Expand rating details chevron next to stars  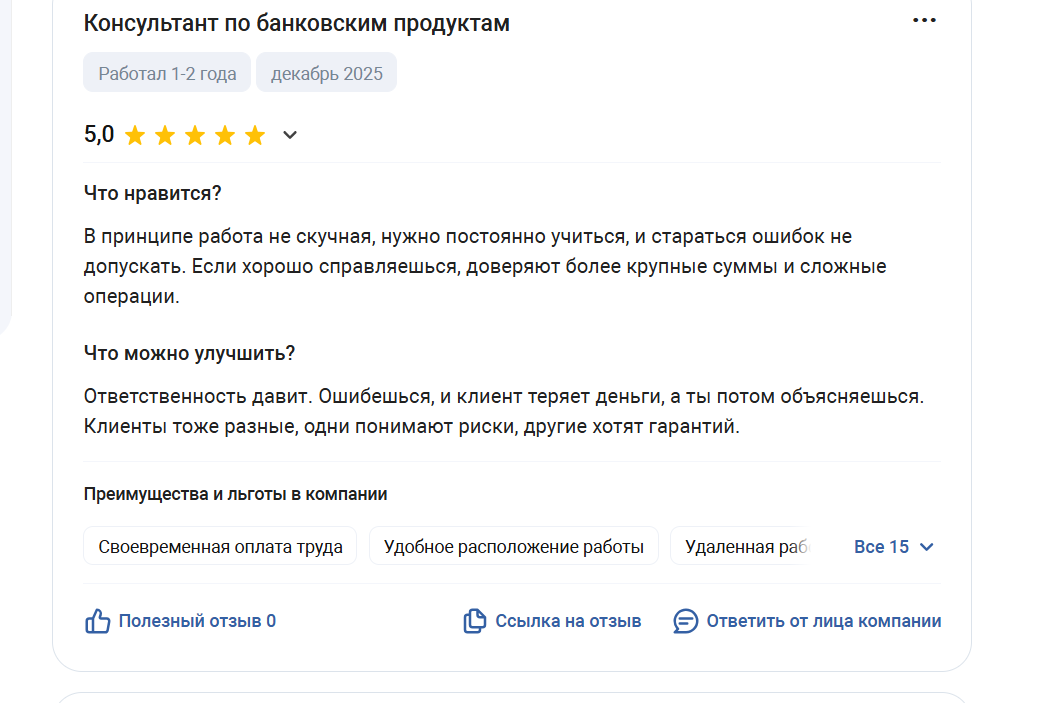pyautogui.click(x=290, y=135)
